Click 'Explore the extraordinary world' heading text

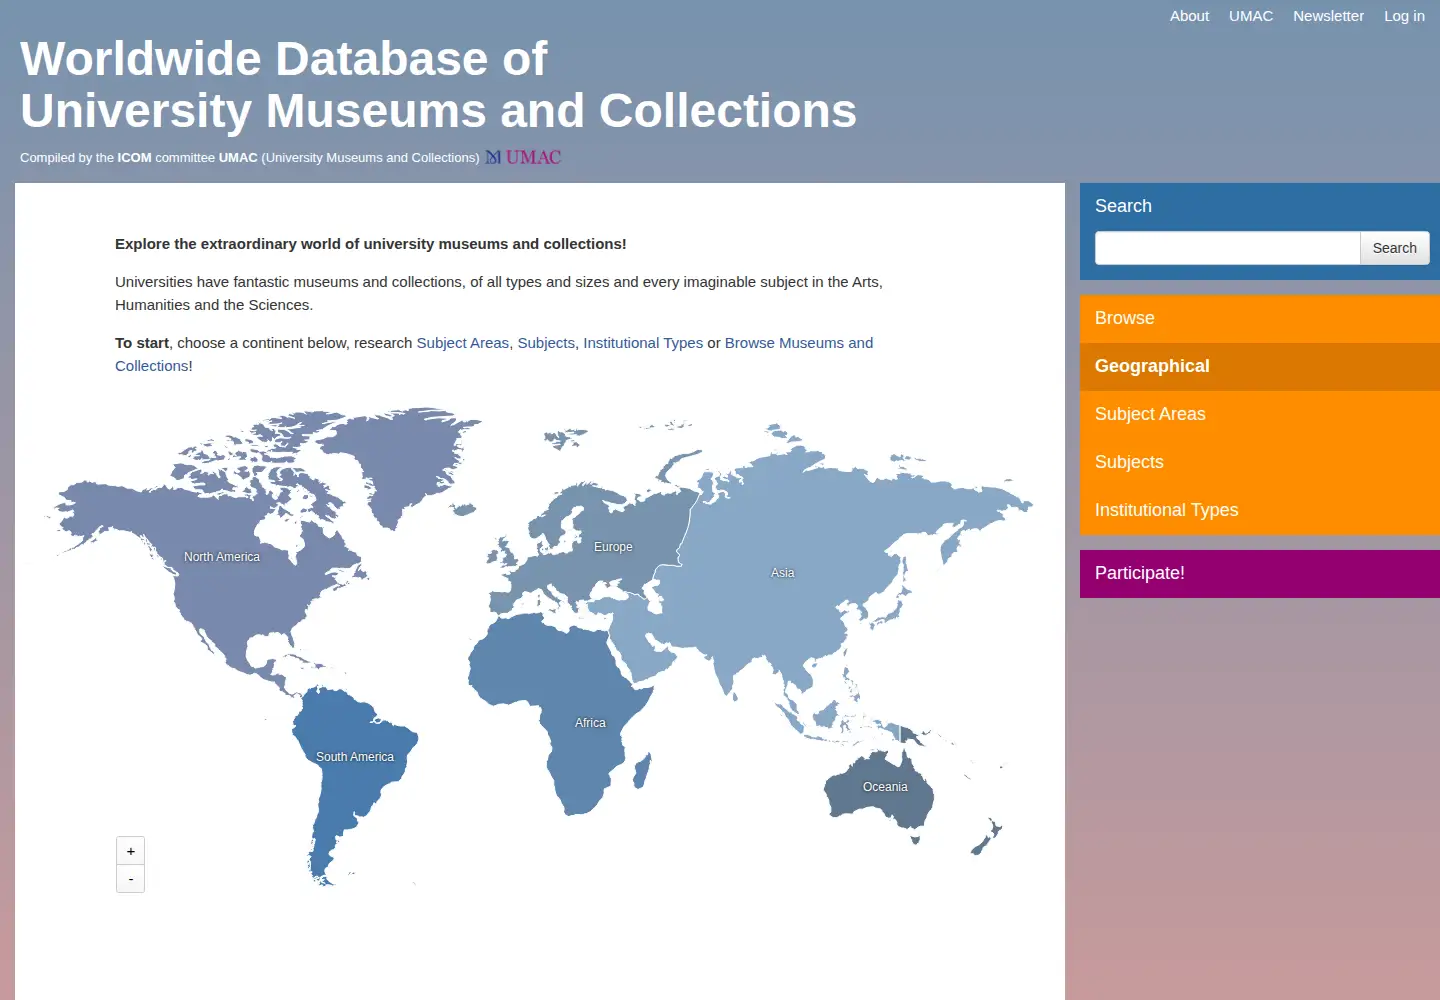click(371, 244)
